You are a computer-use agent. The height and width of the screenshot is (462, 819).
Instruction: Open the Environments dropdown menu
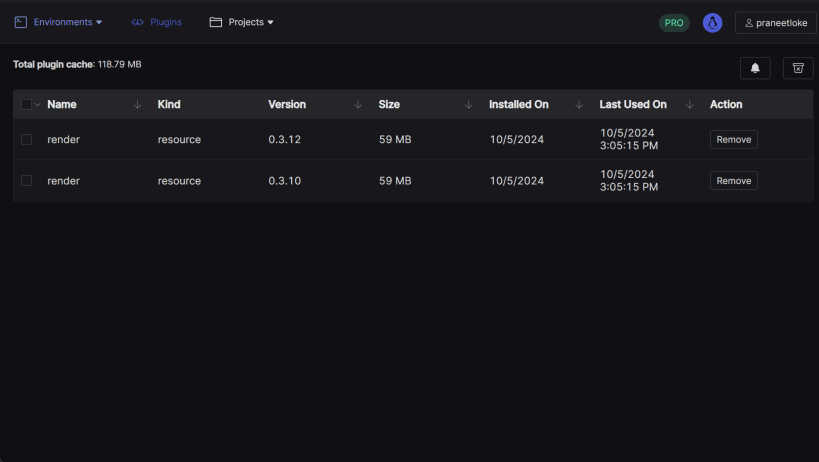[58, 22]
